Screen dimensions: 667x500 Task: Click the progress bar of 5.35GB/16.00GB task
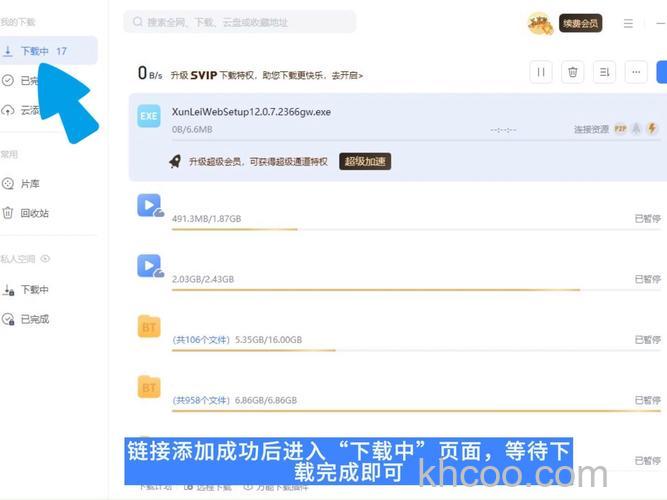[416, 350]
